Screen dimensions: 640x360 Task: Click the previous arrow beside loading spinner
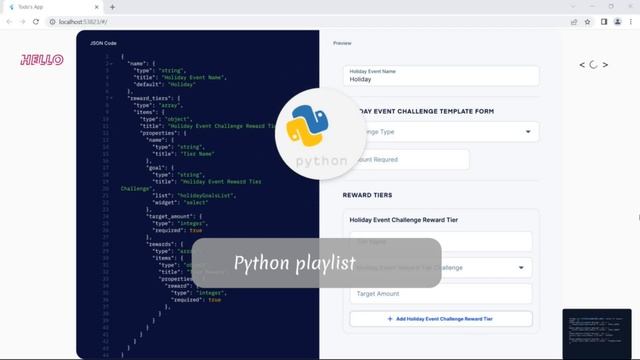pyautogui.click(x=582, y=64)
